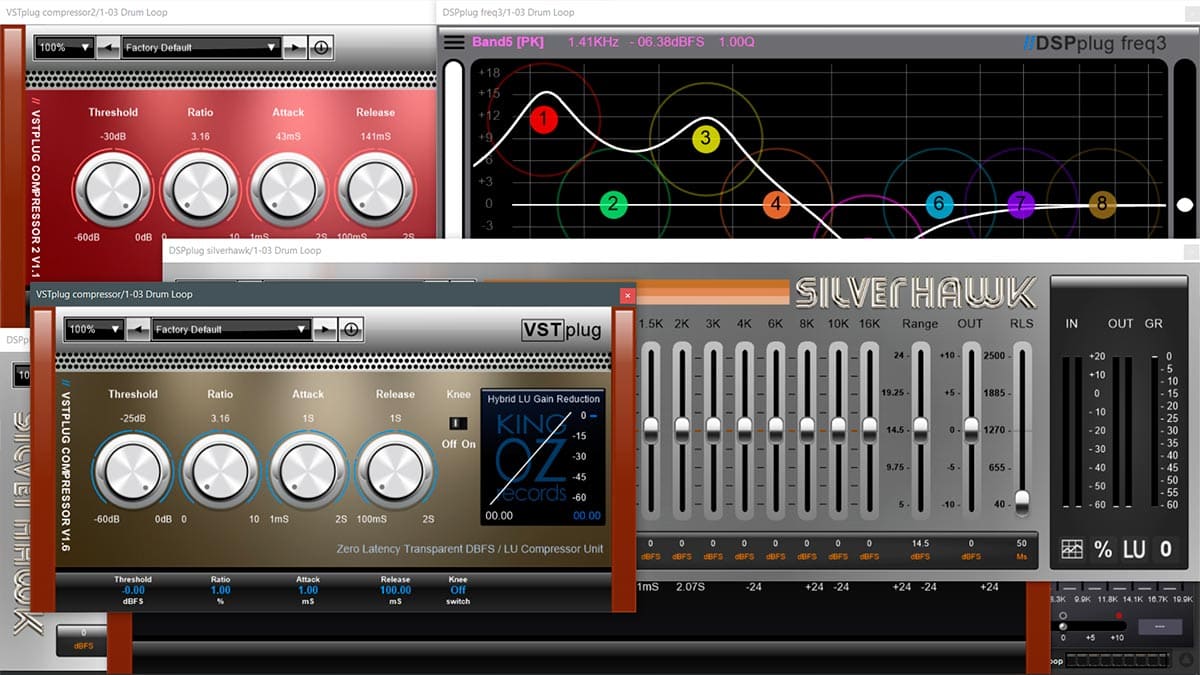Select orange band 4 node in freq3
The height and width of the screenshot is (675, 1200).
point(776,205)
